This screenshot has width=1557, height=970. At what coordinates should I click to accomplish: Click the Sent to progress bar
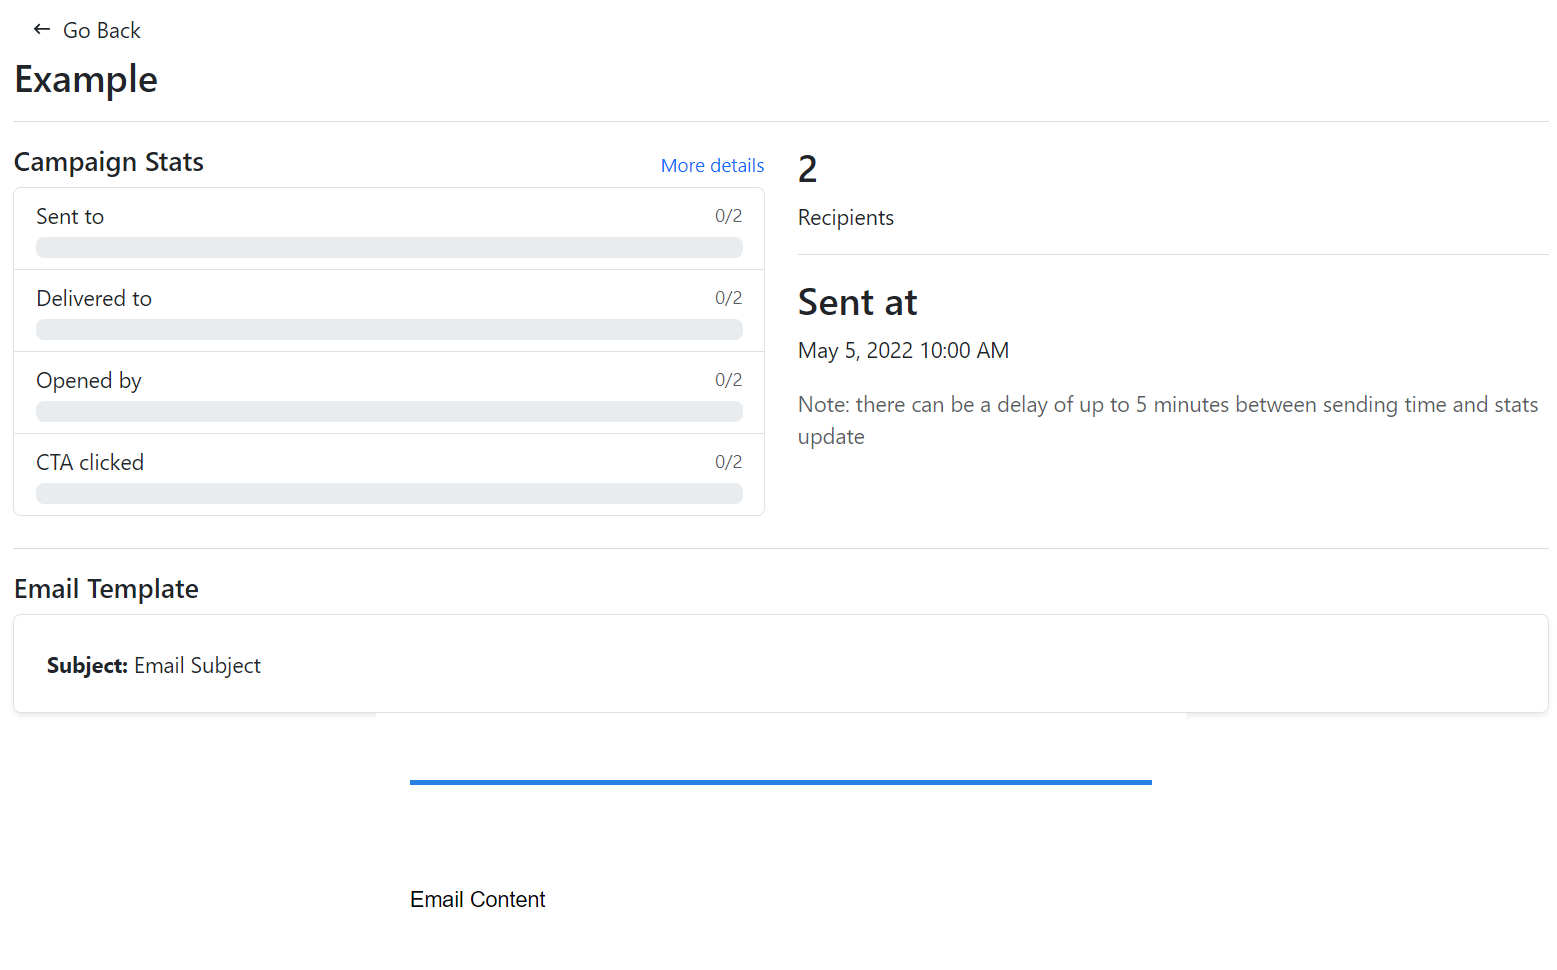(389, 248)
